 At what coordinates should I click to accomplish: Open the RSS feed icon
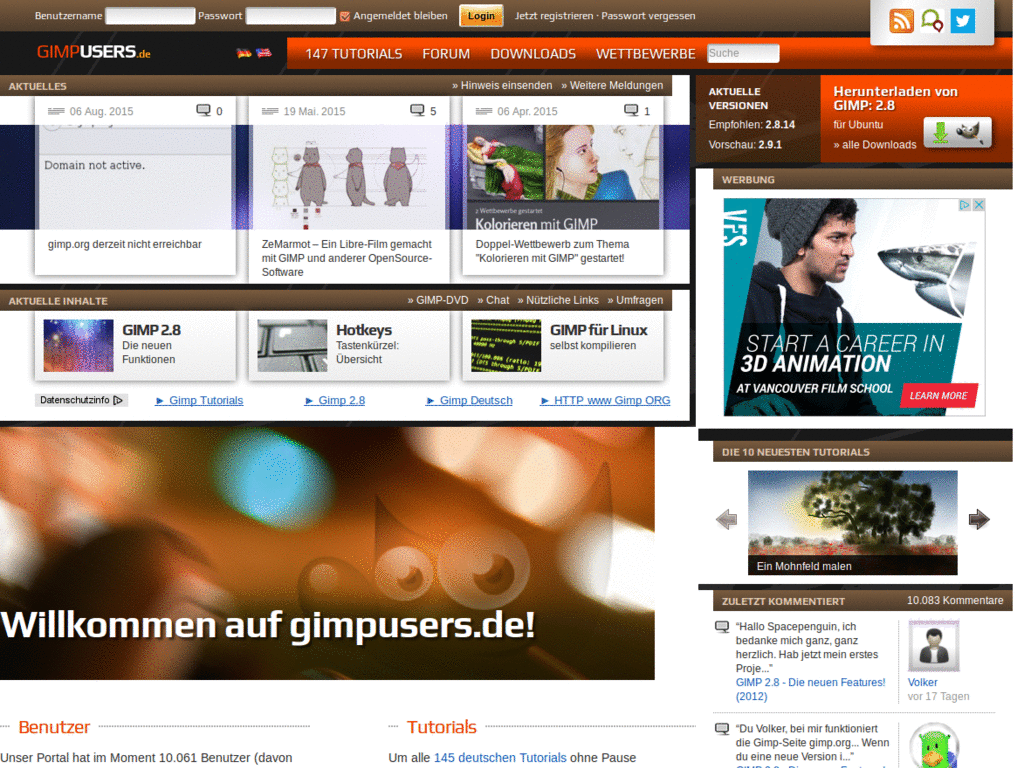901,21
